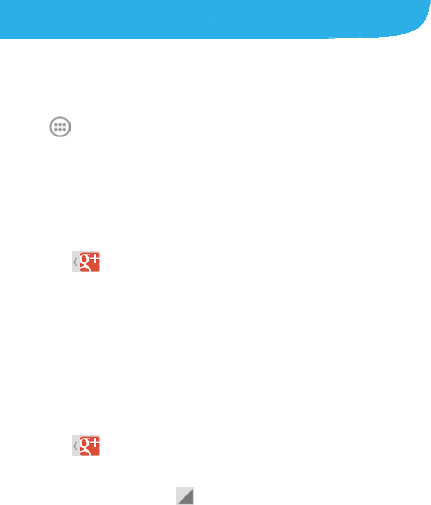Open the dropdown marked by gray triangle
Image resolution: width=431 pixels, height=505 pixels.
(x=185, y=496)
